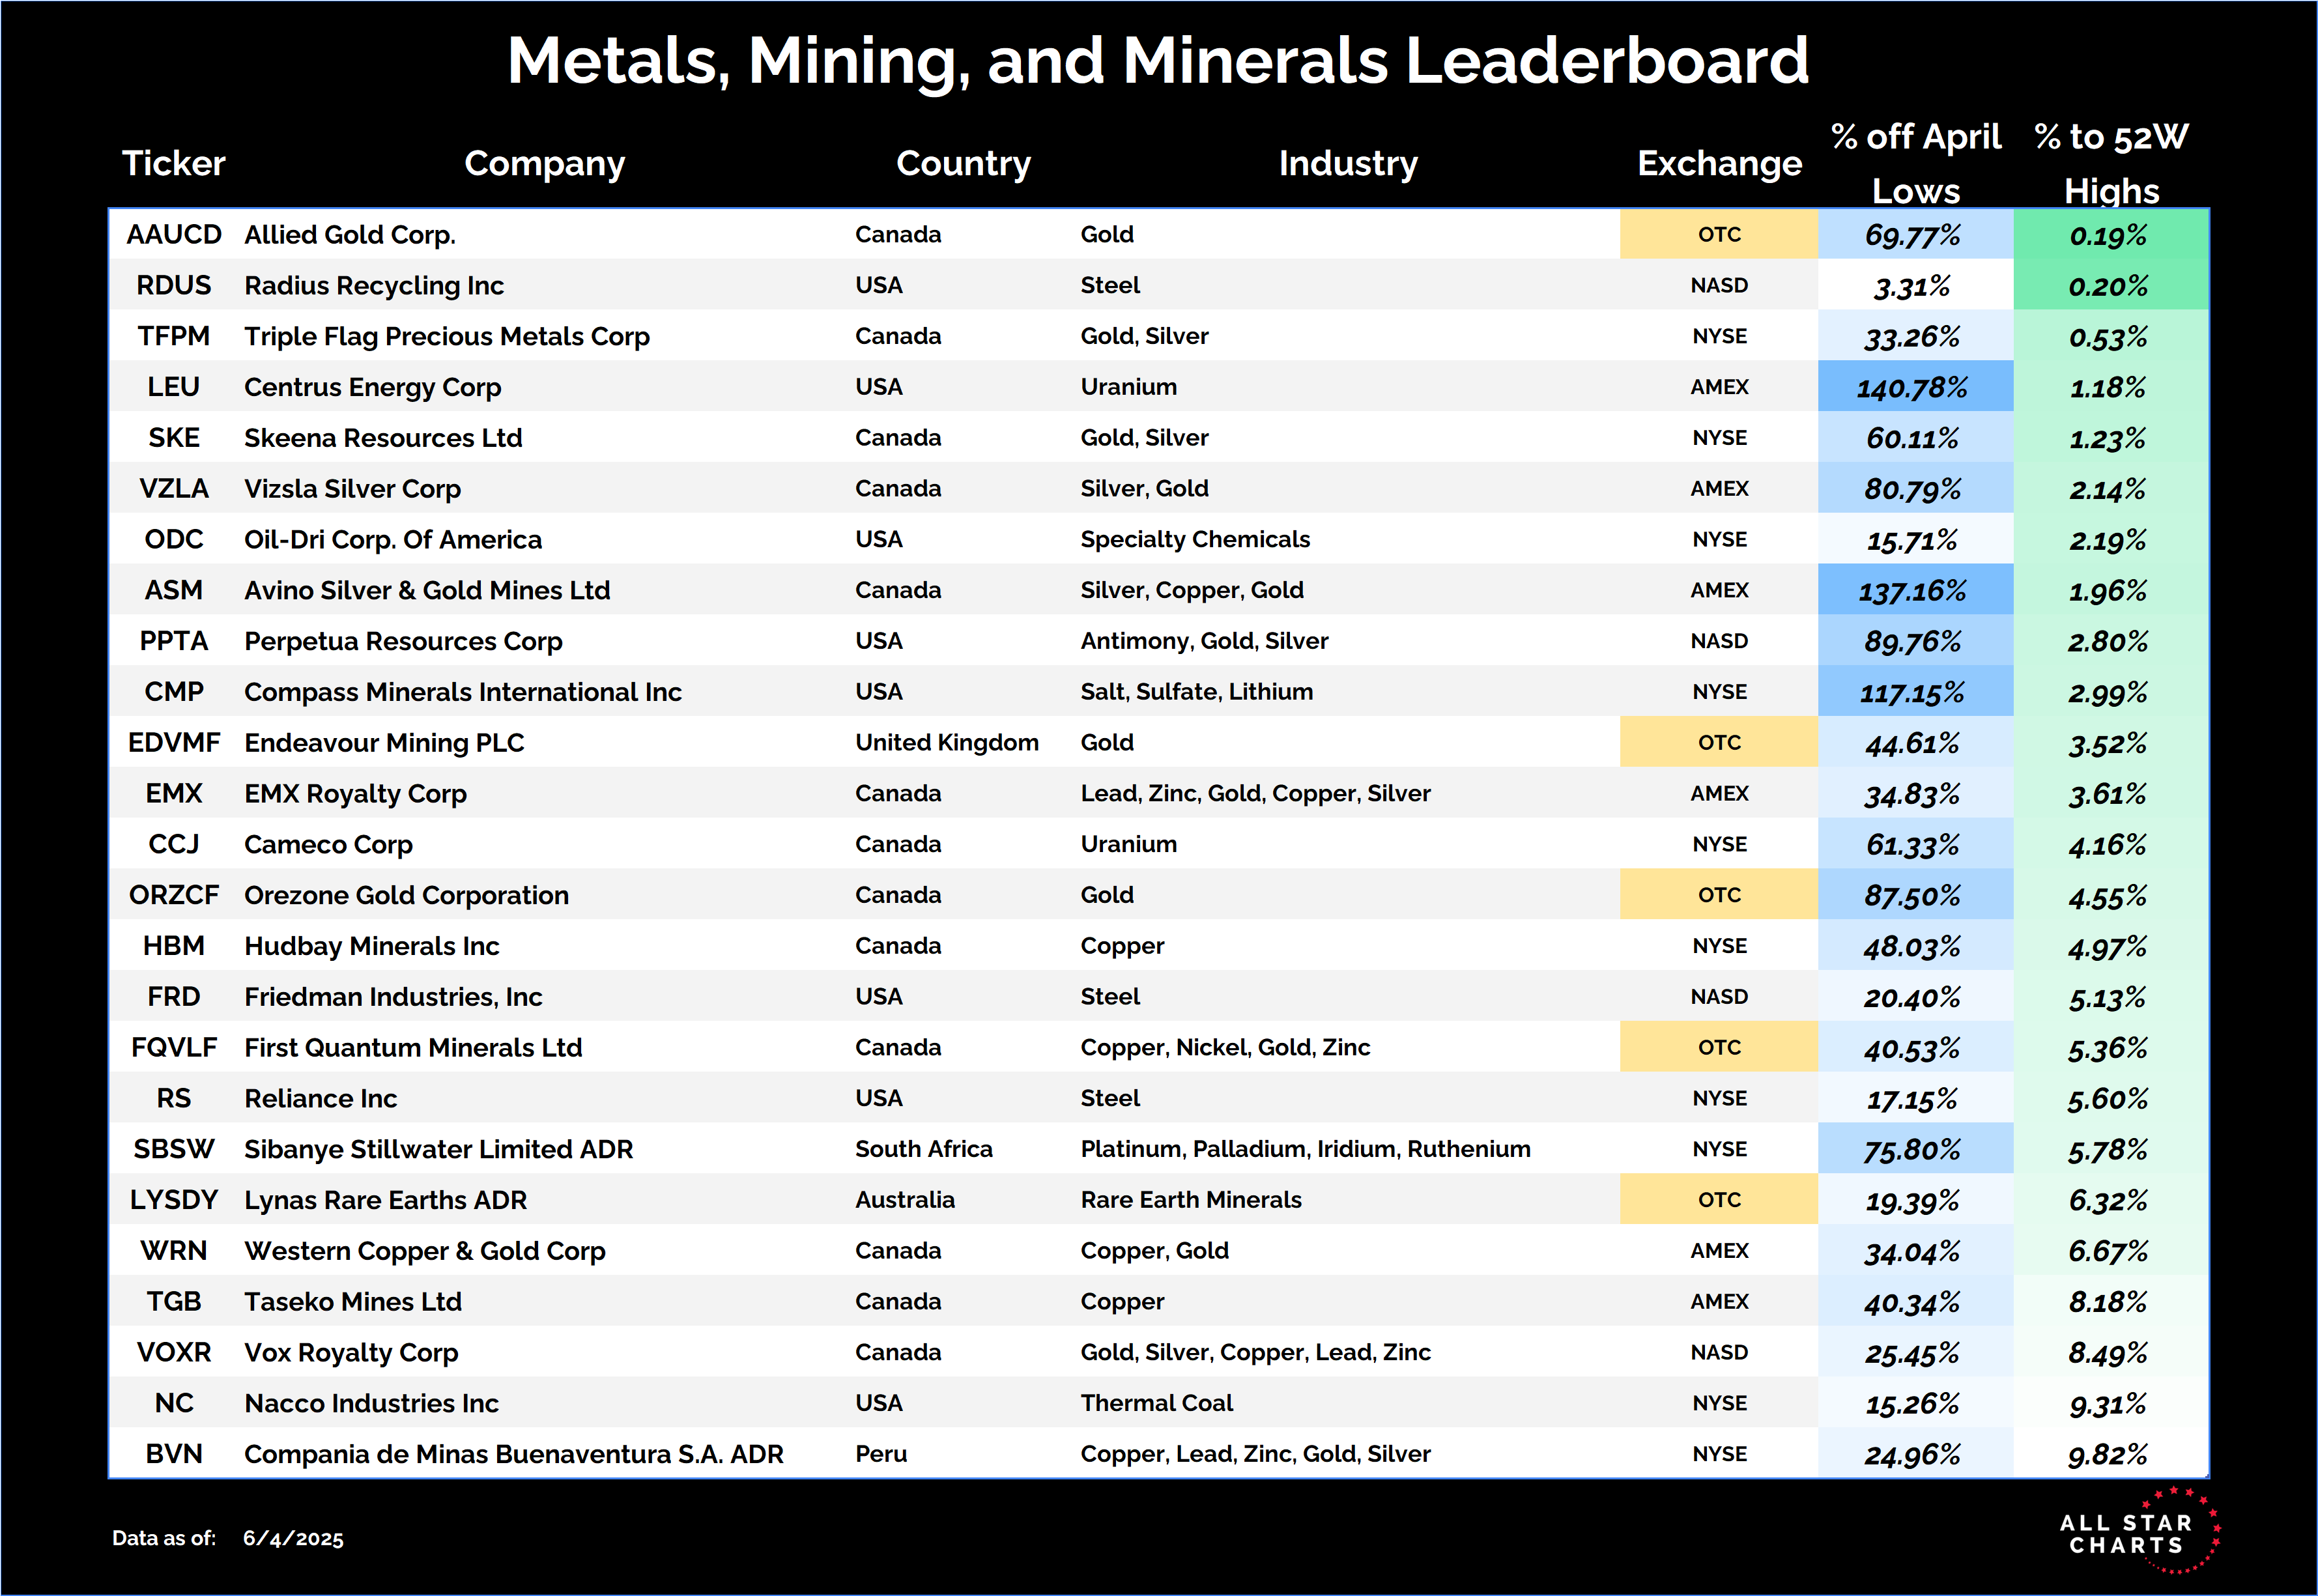Image resolution: width=2318 pixels, height=1596 pixels.
Task: Click the OTC cell for EDVMF
Action: pyautogui.click(x=1719, y=742)
